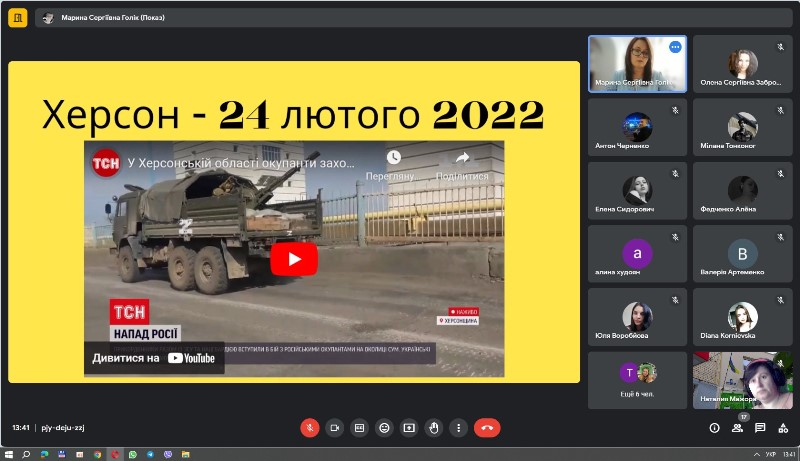Select Diana Korniovska participant tile
Screen dimensions: 800x461
coord(742,317)
